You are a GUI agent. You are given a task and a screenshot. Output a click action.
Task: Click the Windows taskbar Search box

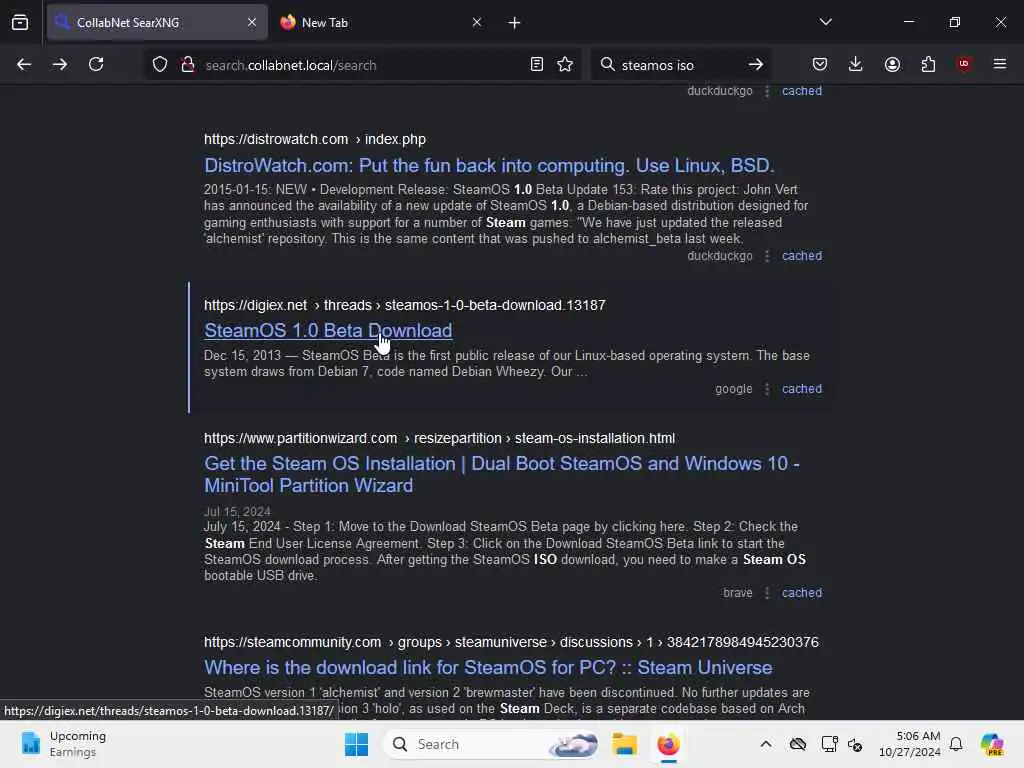492,744
